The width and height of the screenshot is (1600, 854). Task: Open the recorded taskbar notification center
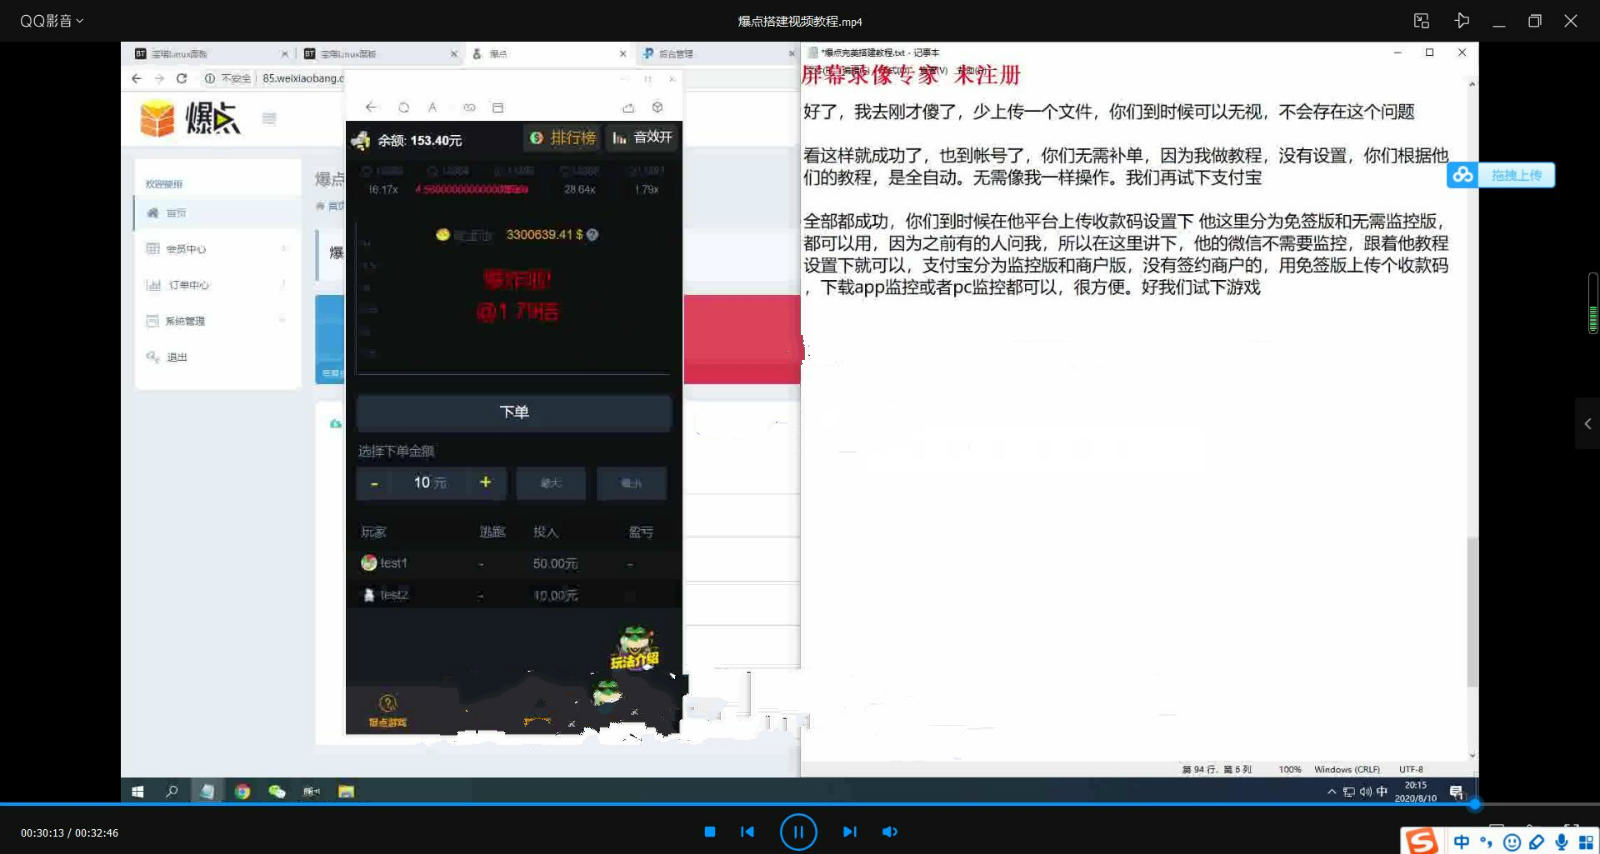tap(1457, 792)
